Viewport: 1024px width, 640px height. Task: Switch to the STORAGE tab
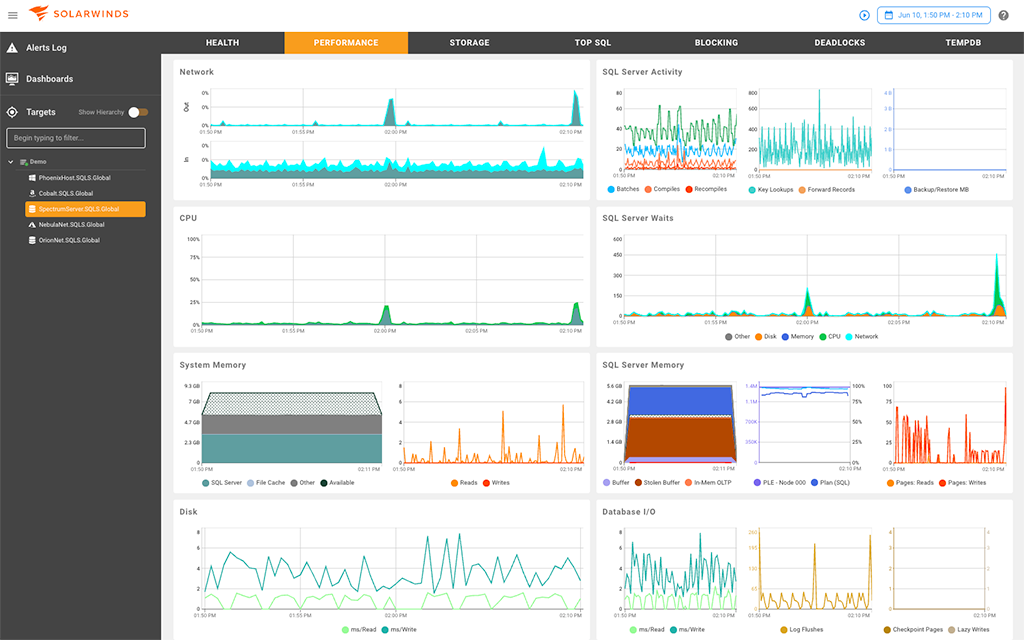pos(469,42)
